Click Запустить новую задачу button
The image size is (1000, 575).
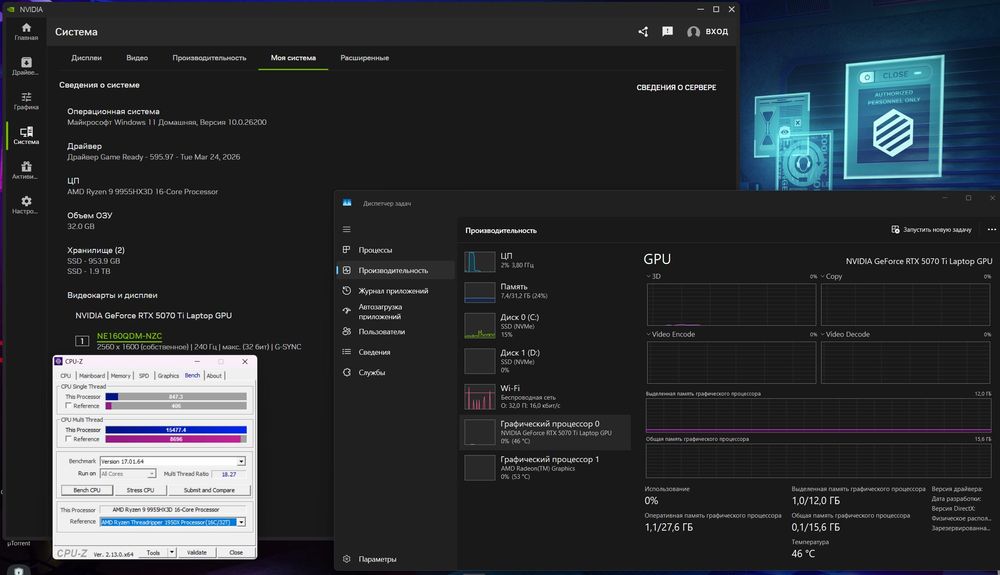(x=931, y=229)
